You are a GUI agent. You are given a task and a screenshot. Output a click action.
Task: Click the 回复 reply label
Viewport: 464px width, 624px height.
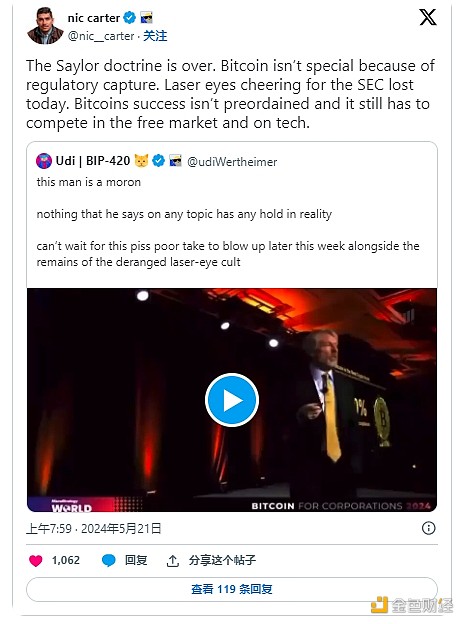(x=136, y=560)
